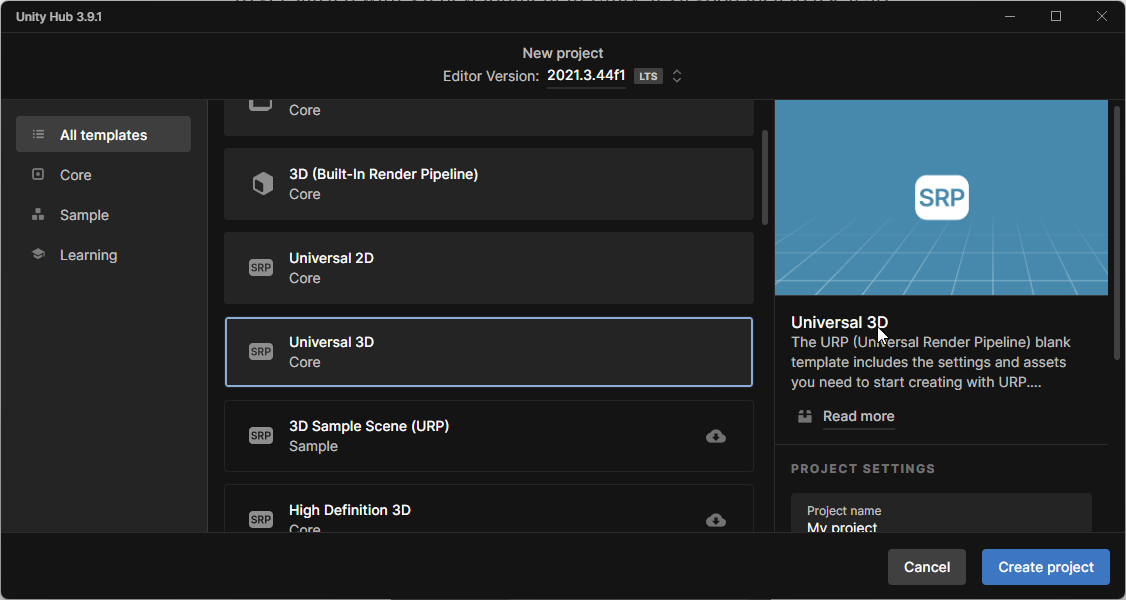
Task: Click the SRP icon on Universal 2D
Action: [260, 267]
